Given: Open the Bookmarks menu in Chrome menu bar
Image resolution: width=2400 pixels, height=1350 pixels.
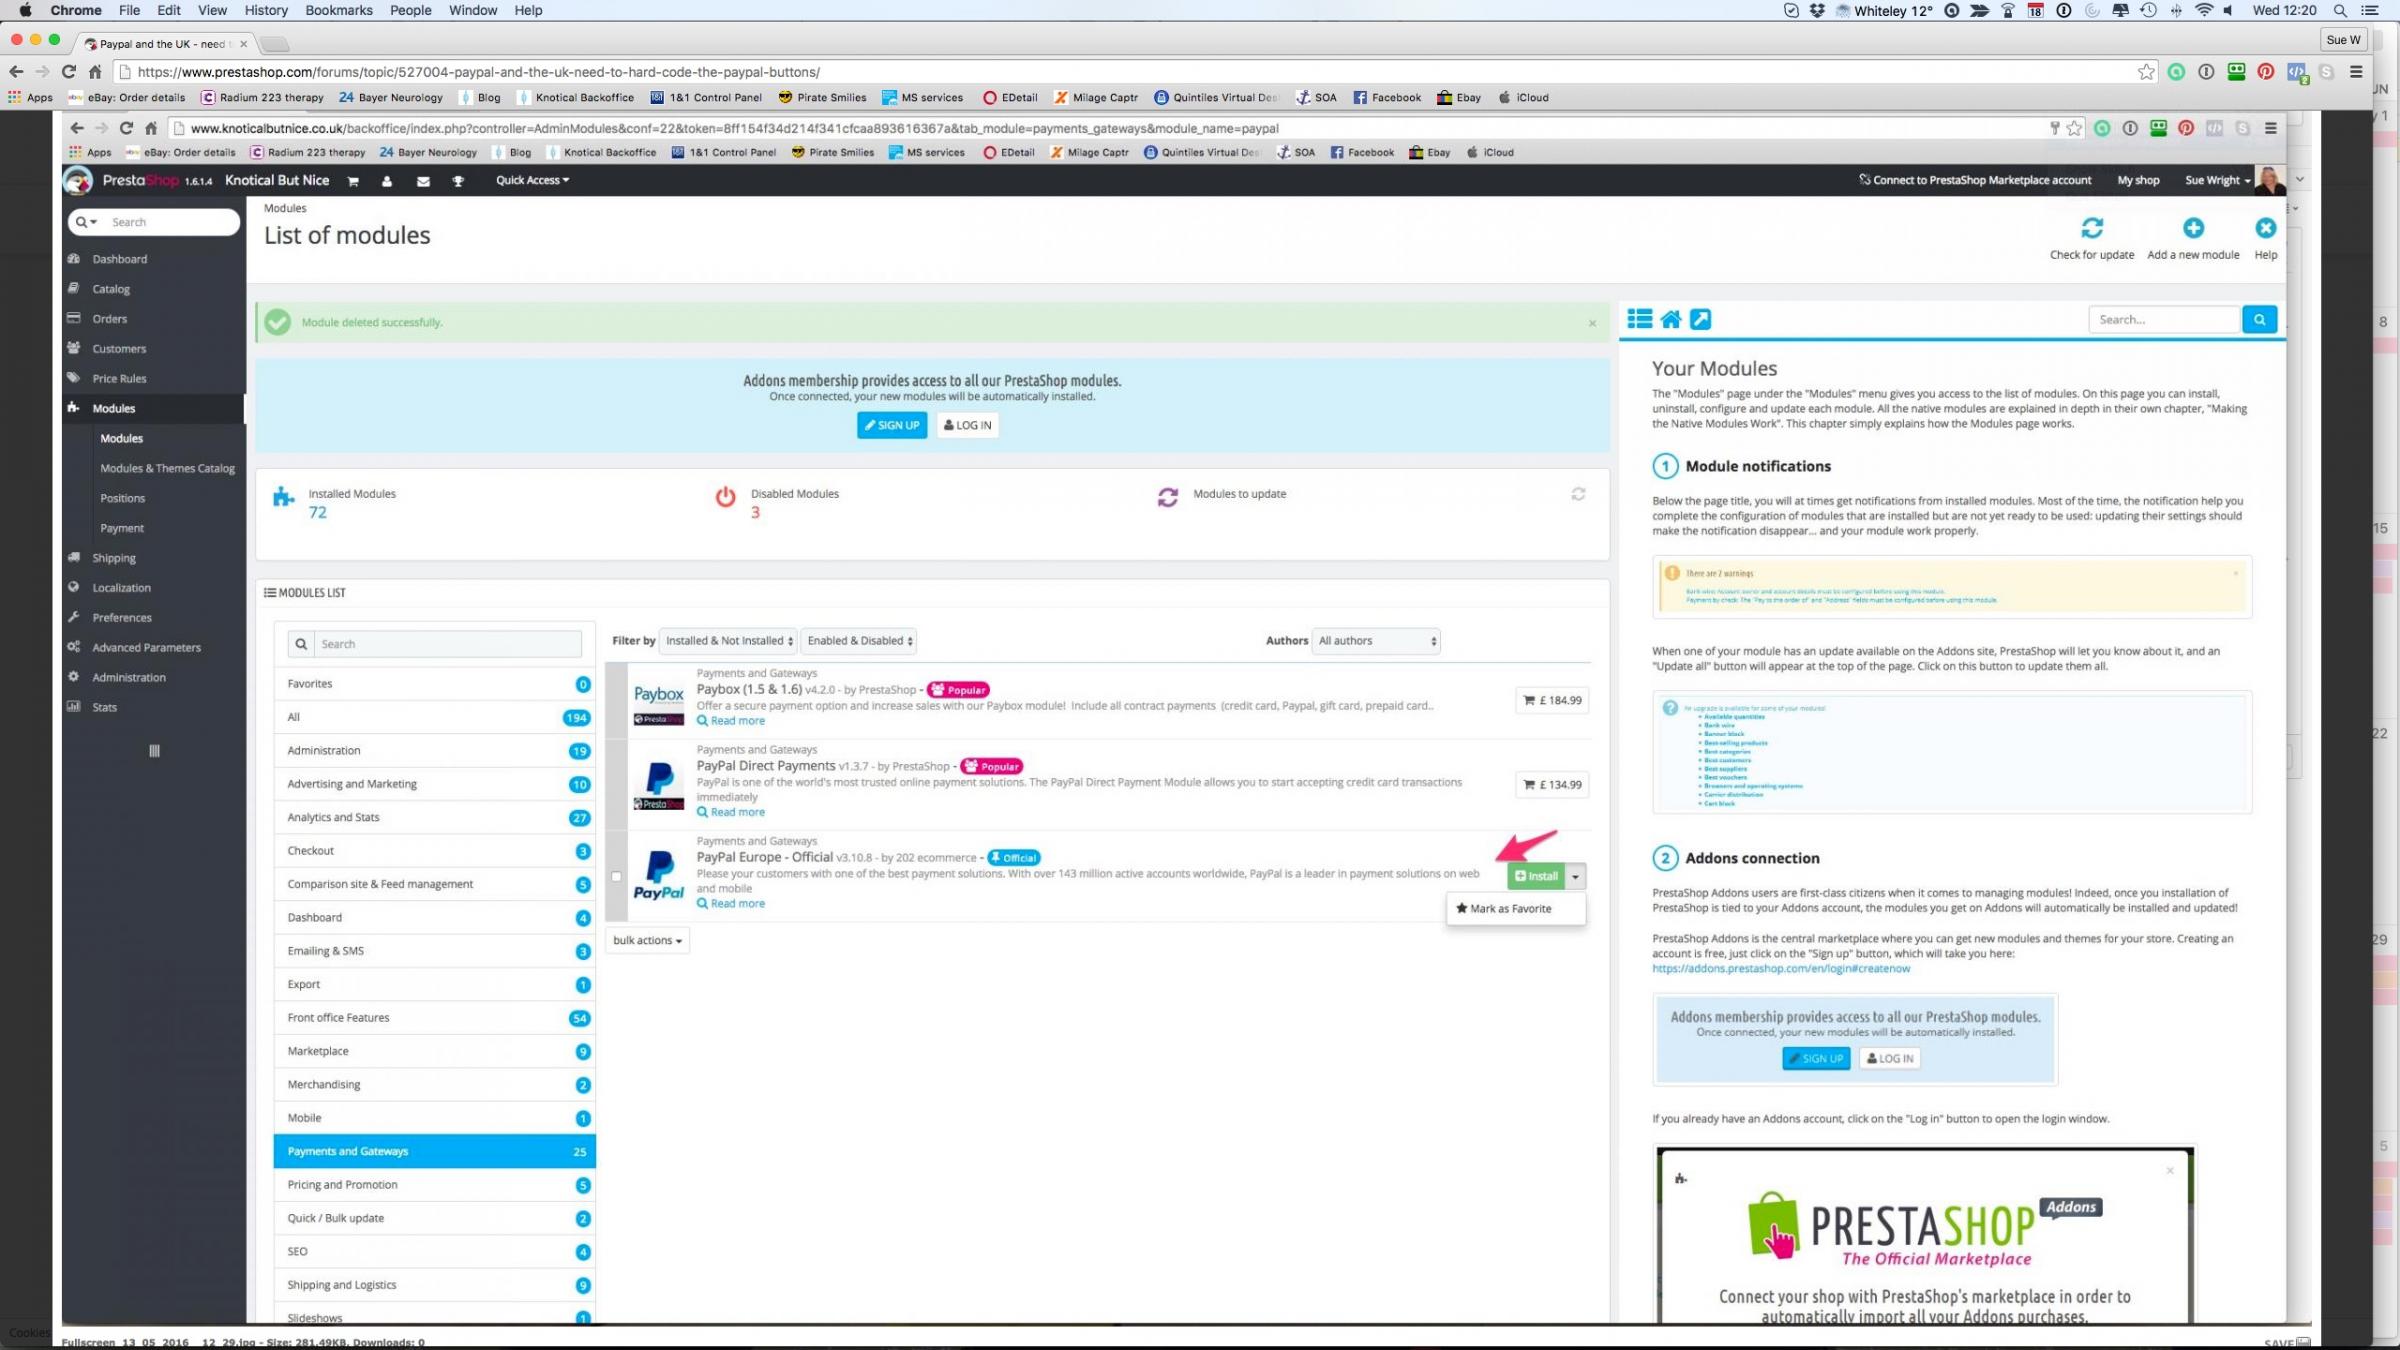Looking at the screenshot, I should coord(338,10).
